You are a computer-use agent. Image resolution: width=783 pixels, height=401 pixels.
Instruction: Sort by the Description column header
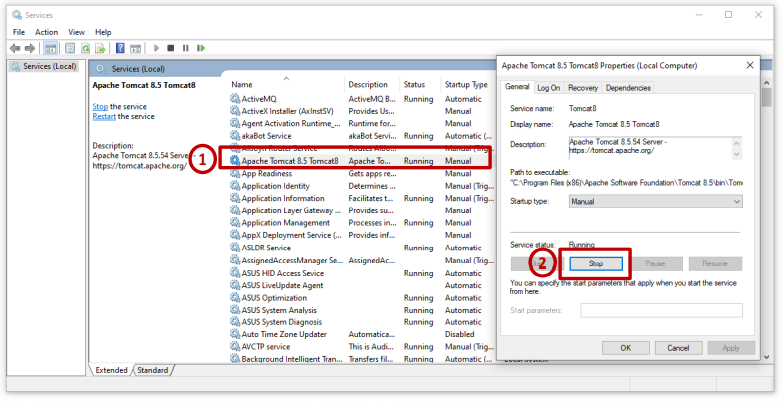click(x=372, y=84)
